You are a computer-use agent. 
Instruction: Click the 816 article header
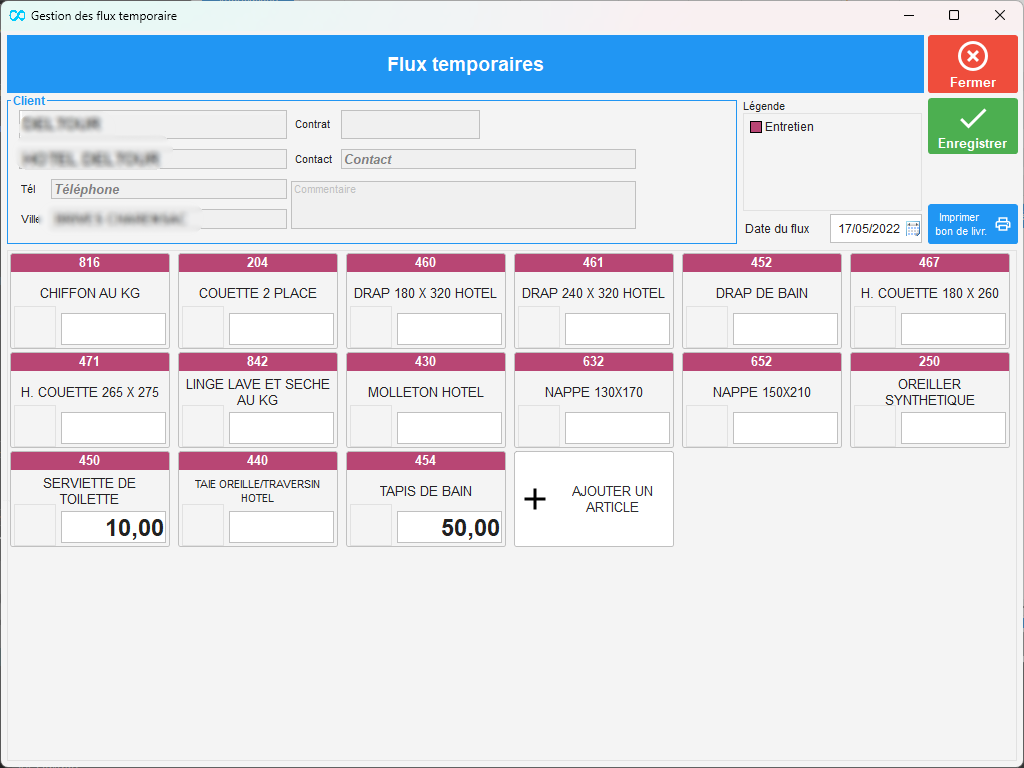point(90,262)
